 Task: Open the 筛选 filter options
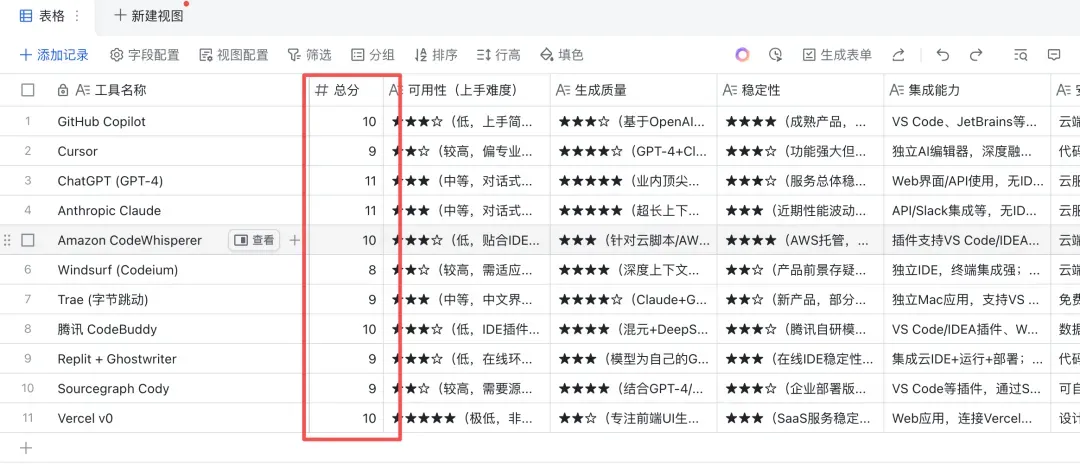[x=309, y=55]
